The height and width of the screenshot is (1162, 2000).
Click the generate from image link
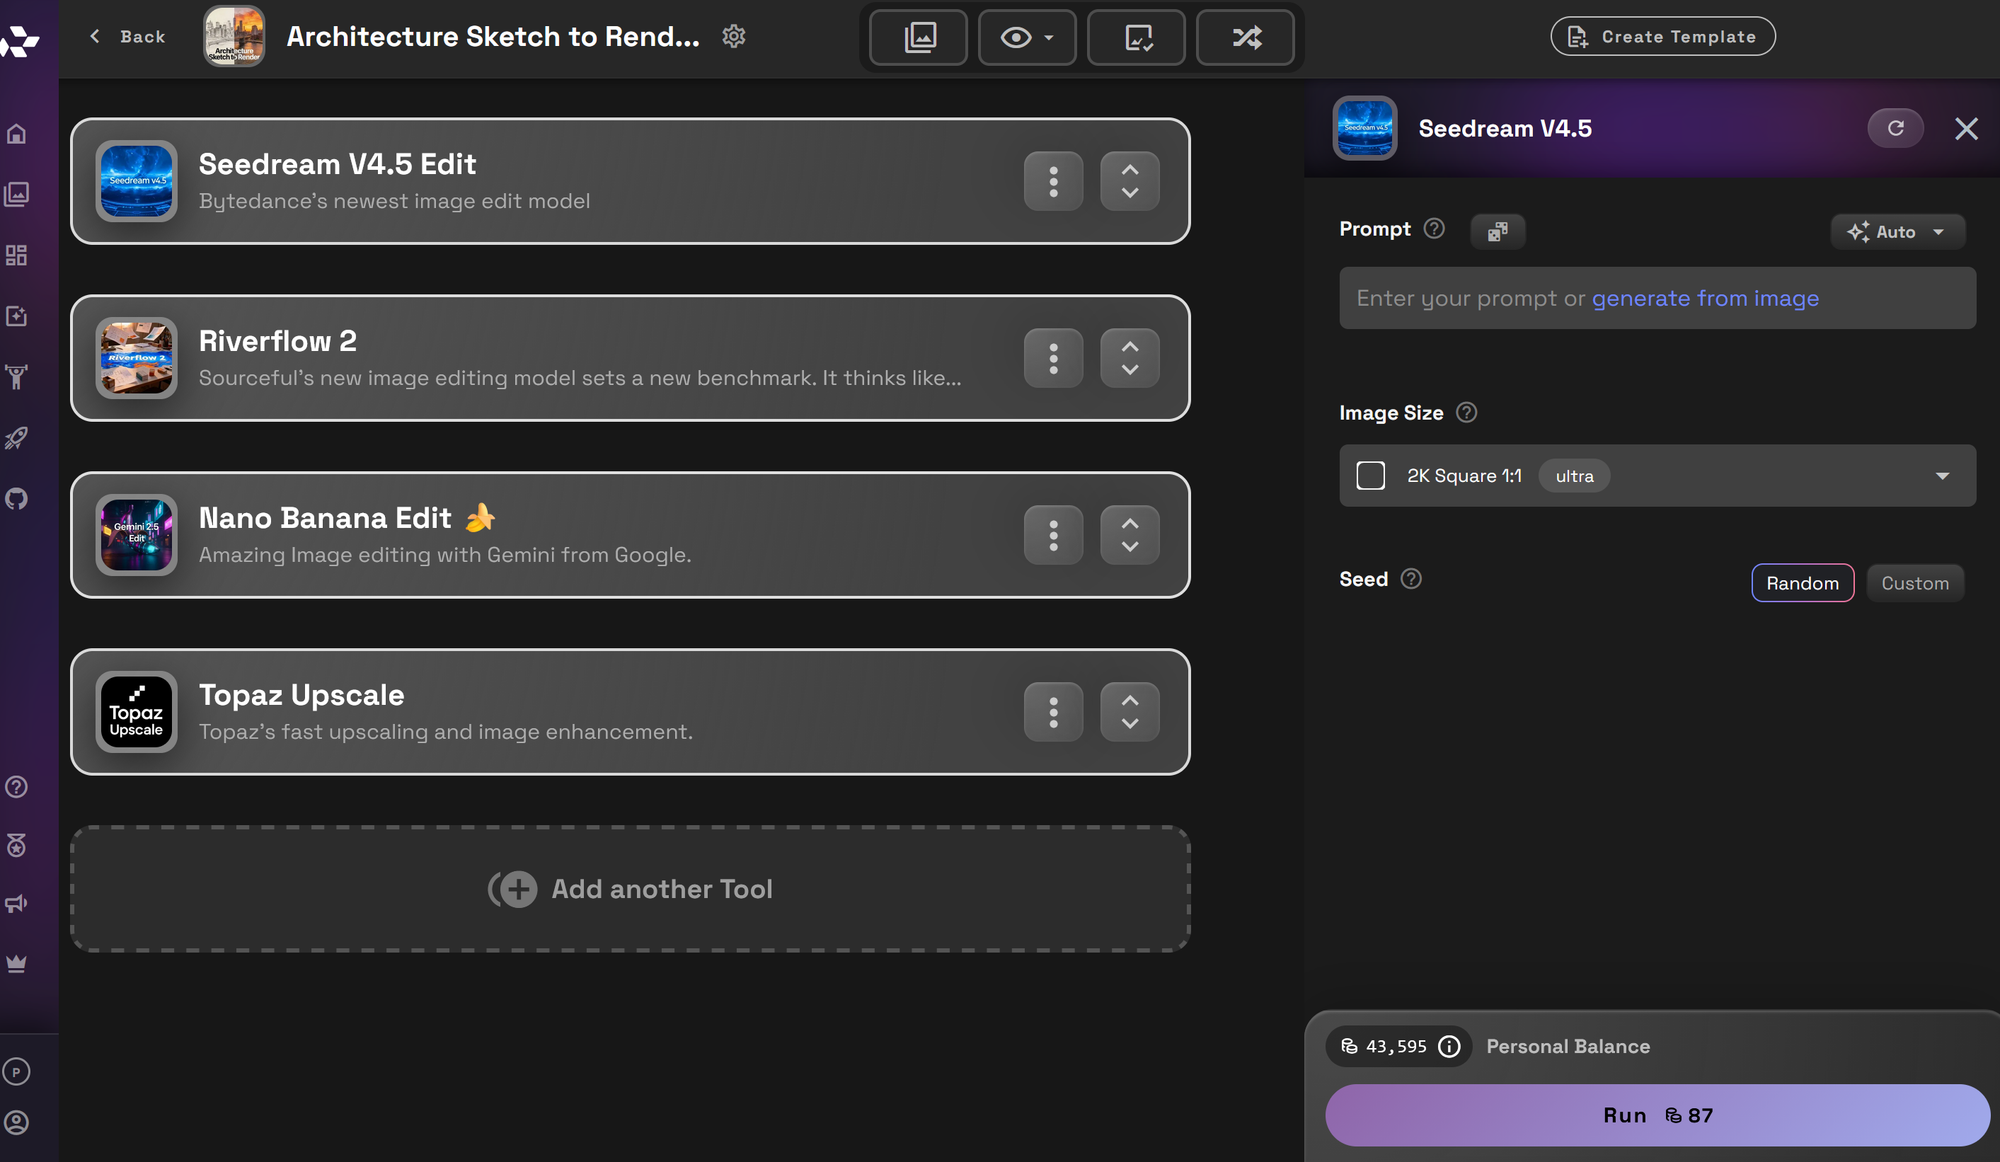click(1705, 298)
